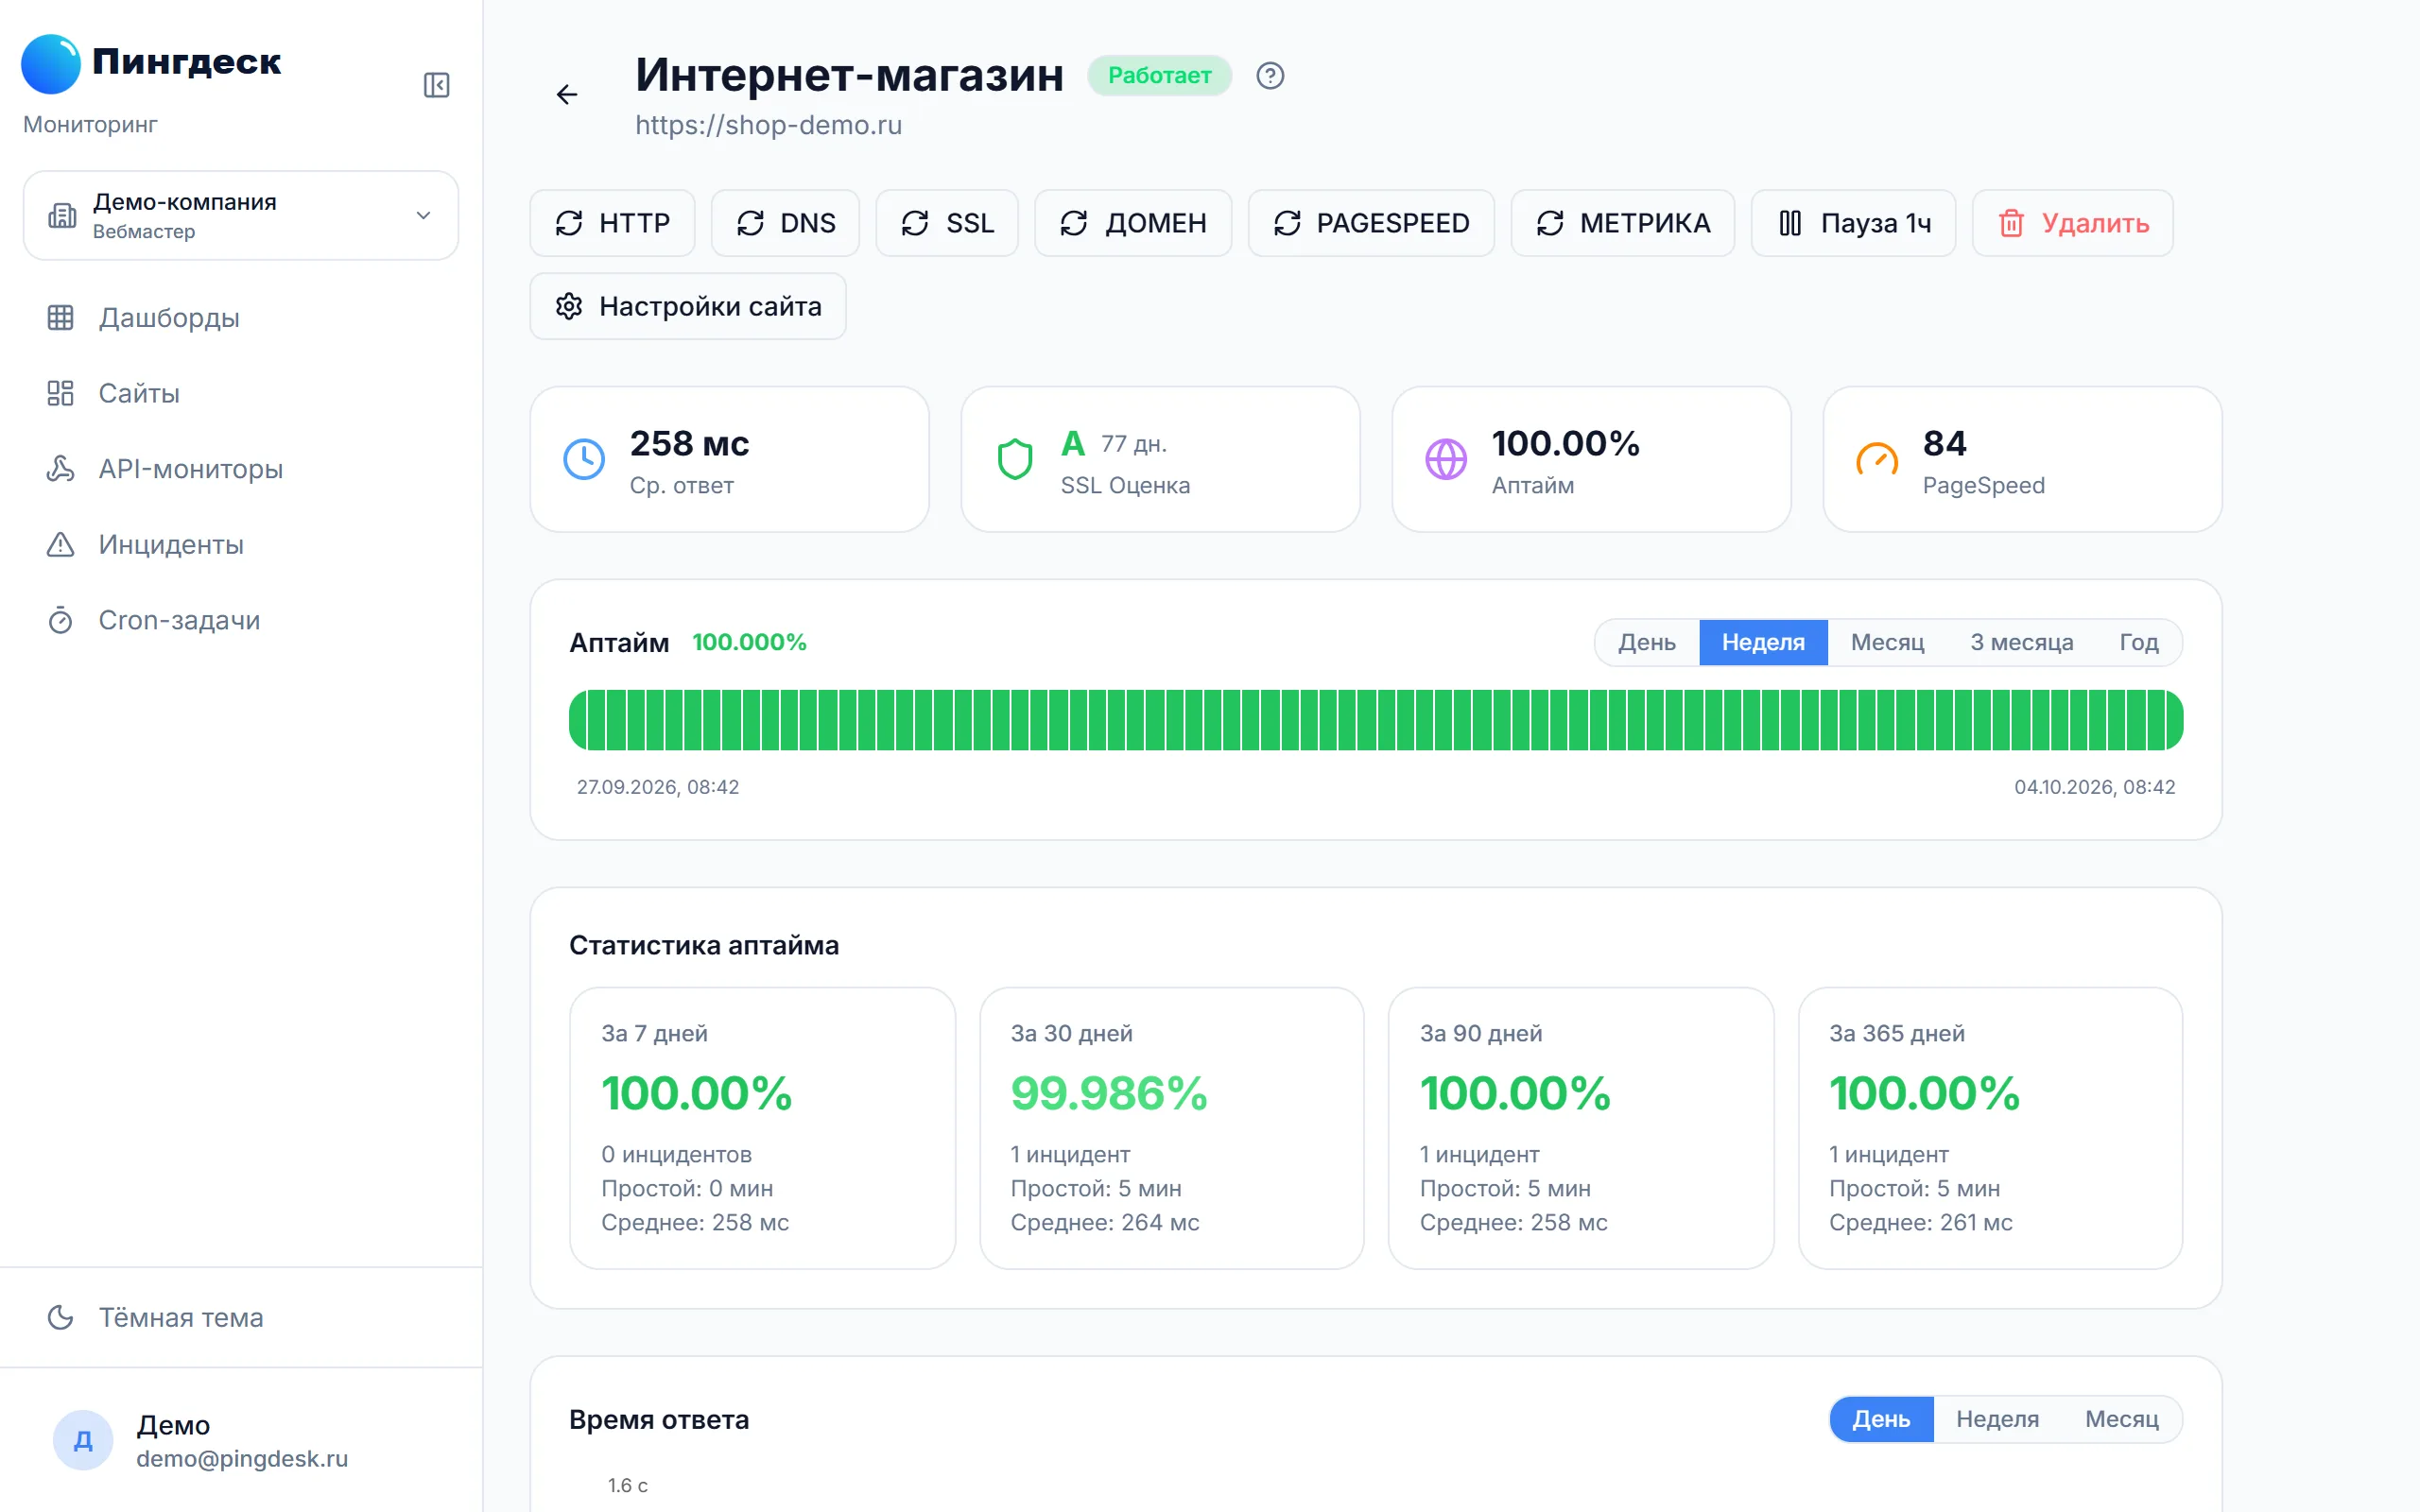The width and height of the screenshot is (2420, 1512).
Task: Click the shield icon in SSL Оценка card
Action: [x=1015, y=459]
